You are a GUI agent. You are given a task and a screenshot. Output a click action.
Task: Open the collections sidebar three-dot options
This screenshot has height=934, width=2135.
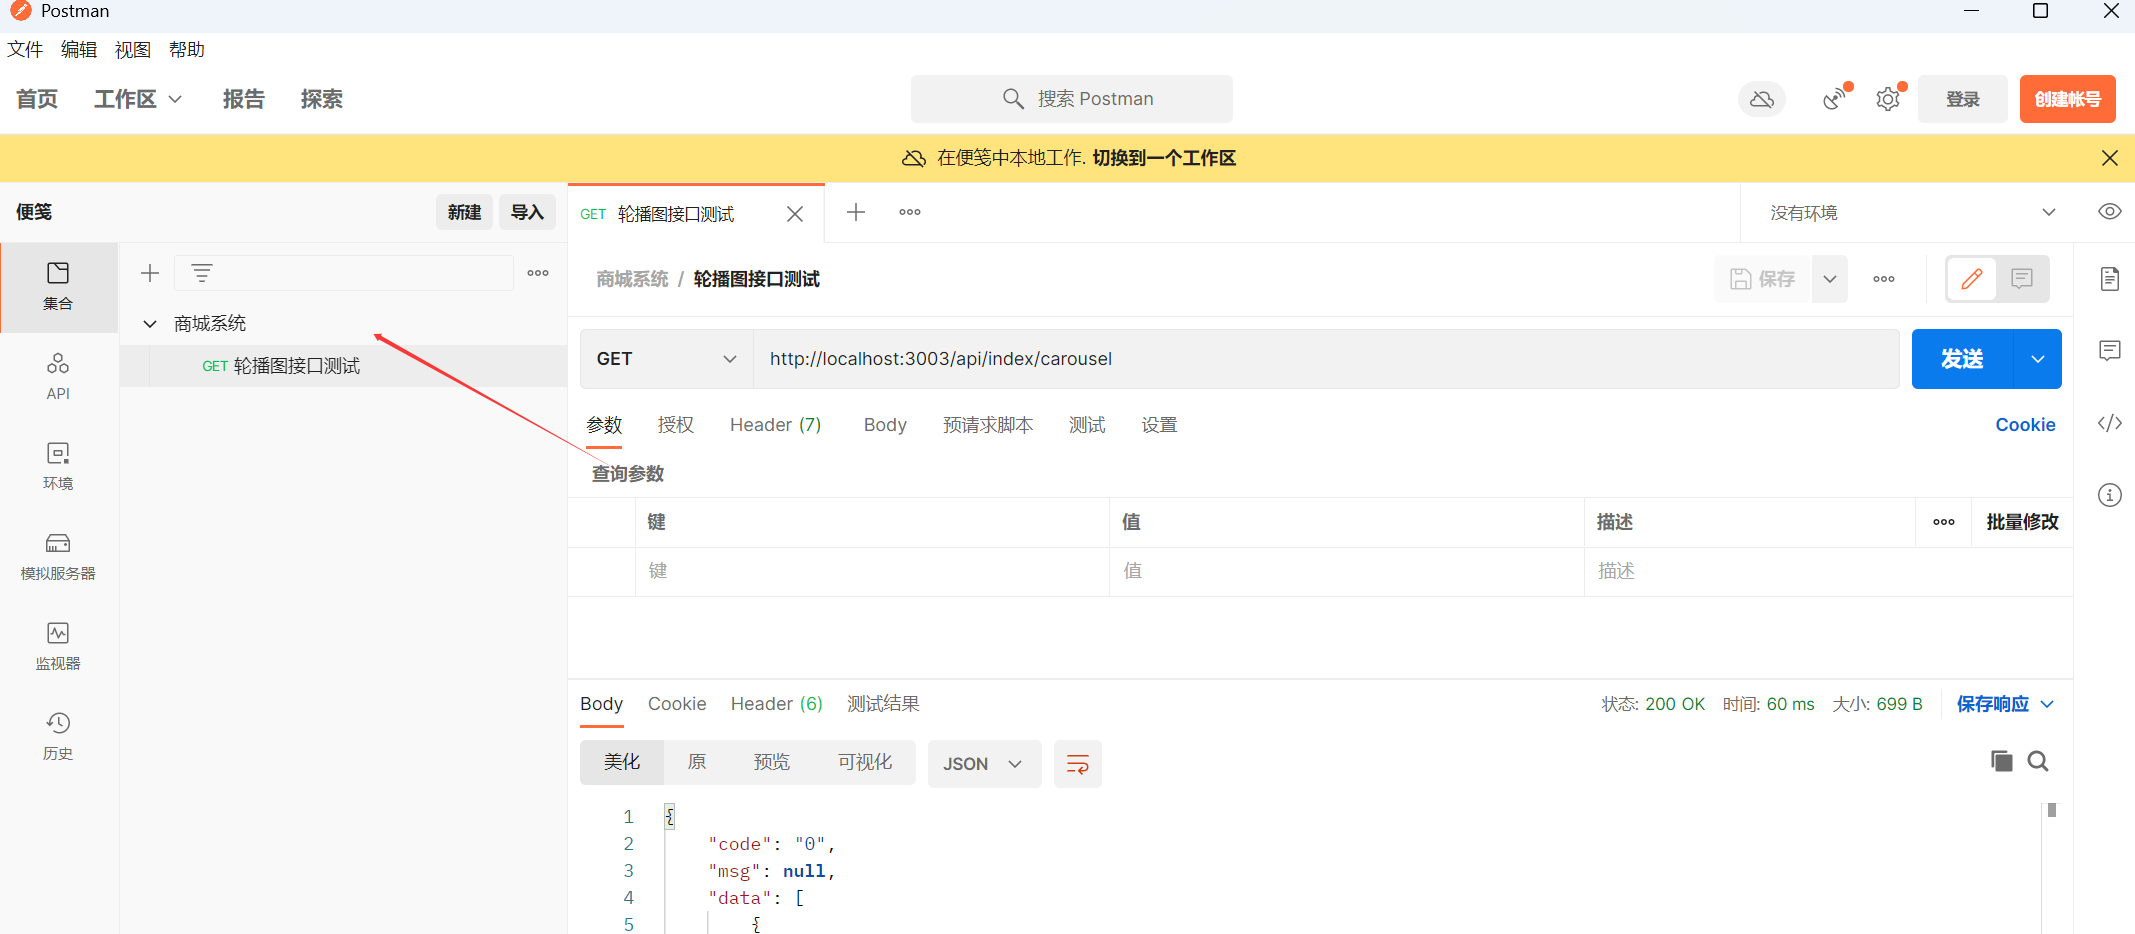538,273
